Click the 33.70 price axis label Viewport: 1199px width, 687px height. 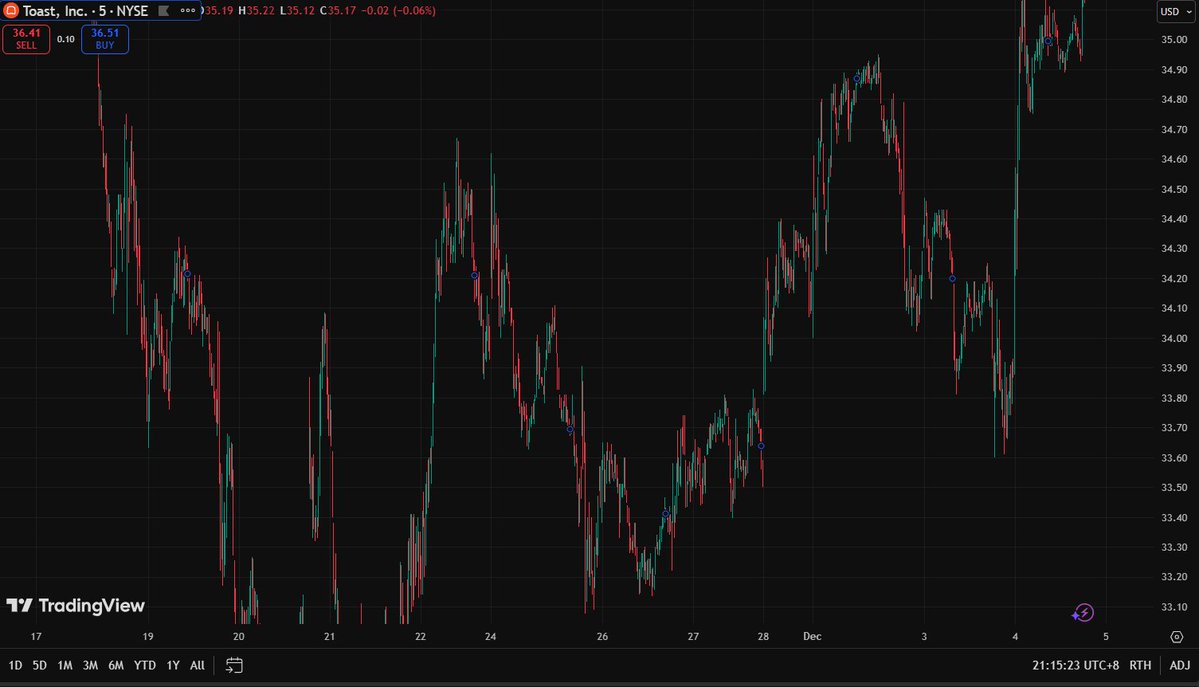tap(1174, 428)
